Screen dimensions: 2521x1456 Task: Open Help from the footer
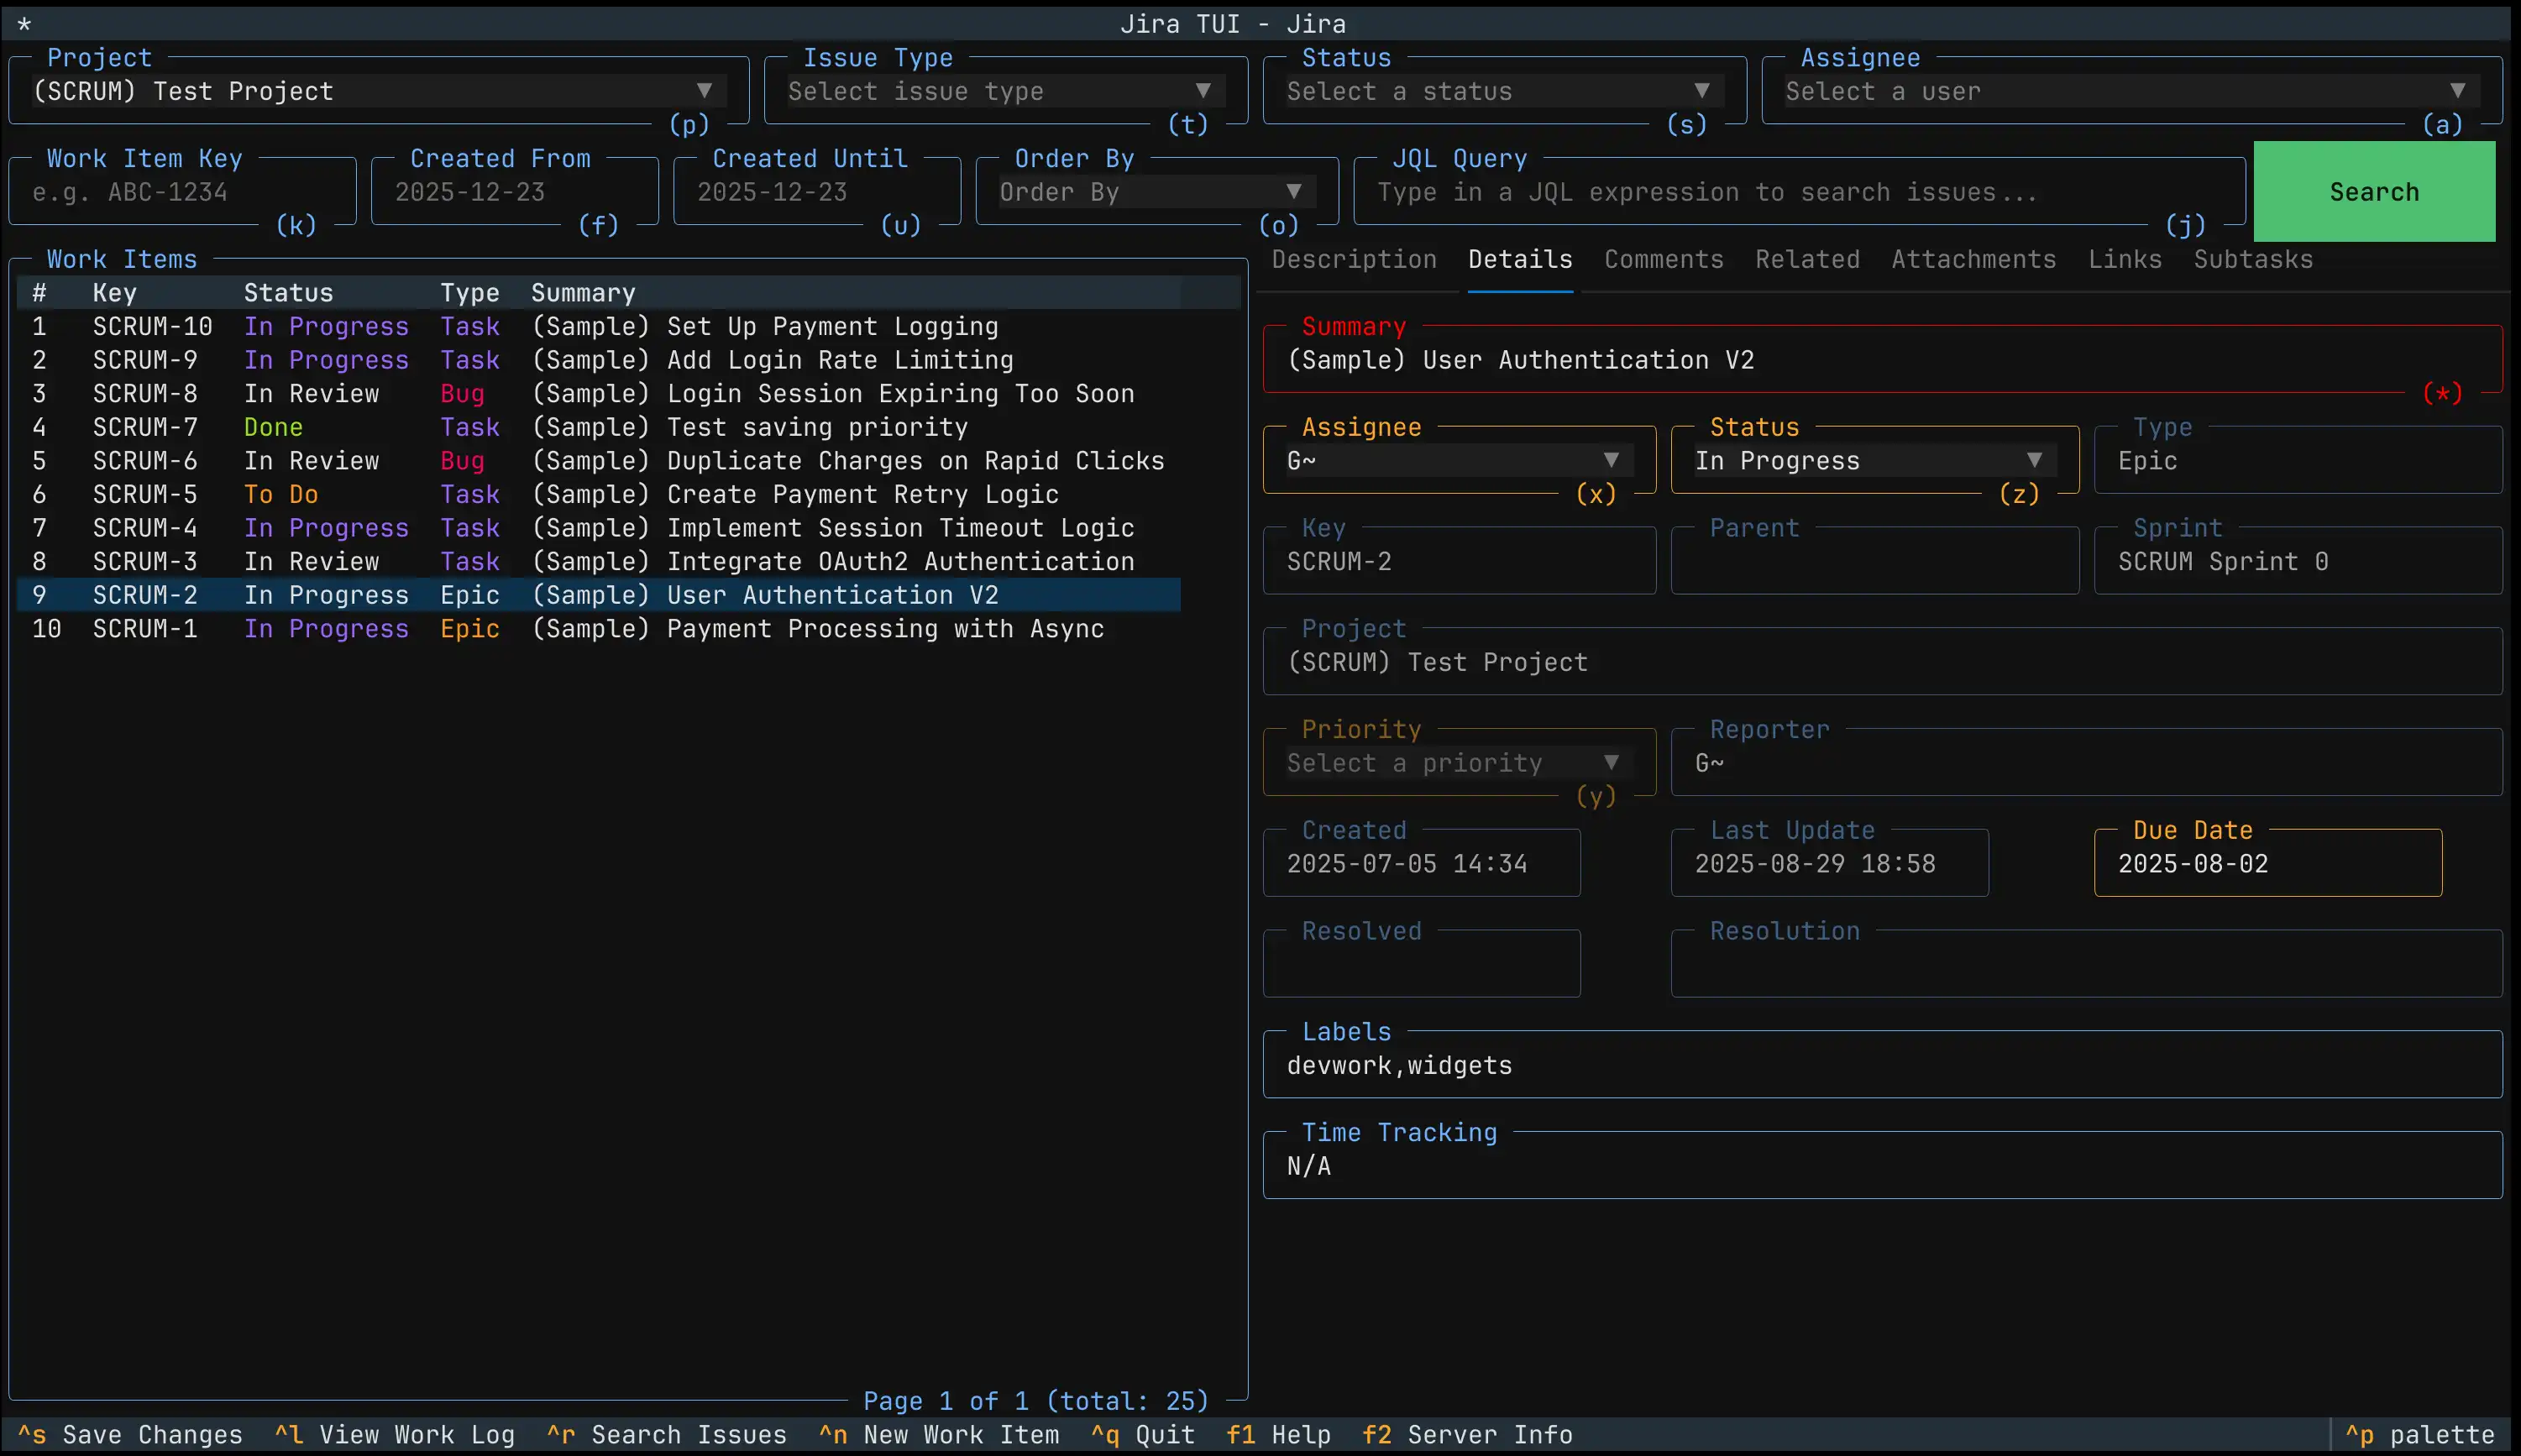tap(1279, 1436)
